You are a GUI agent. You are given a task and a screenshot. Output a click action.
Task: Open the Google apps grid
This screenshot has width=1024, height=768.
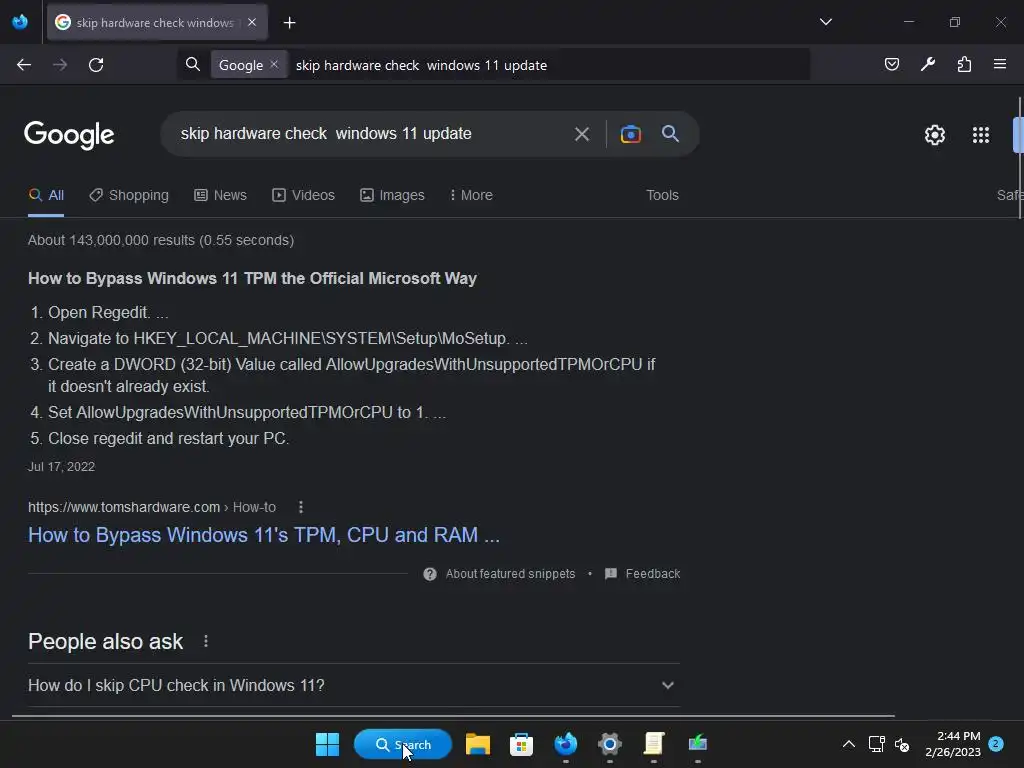coord(980,135)
